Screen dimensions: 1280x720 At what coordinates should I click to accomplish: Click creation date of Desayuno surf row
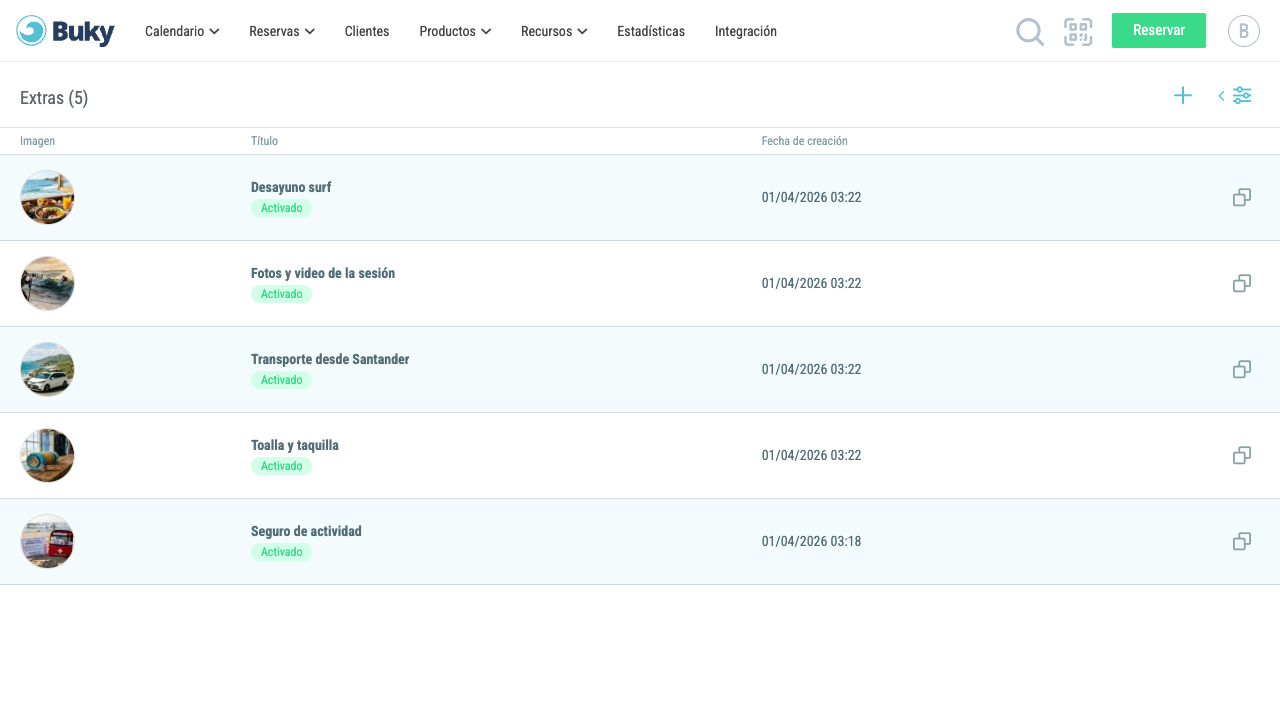pos(811,197)
